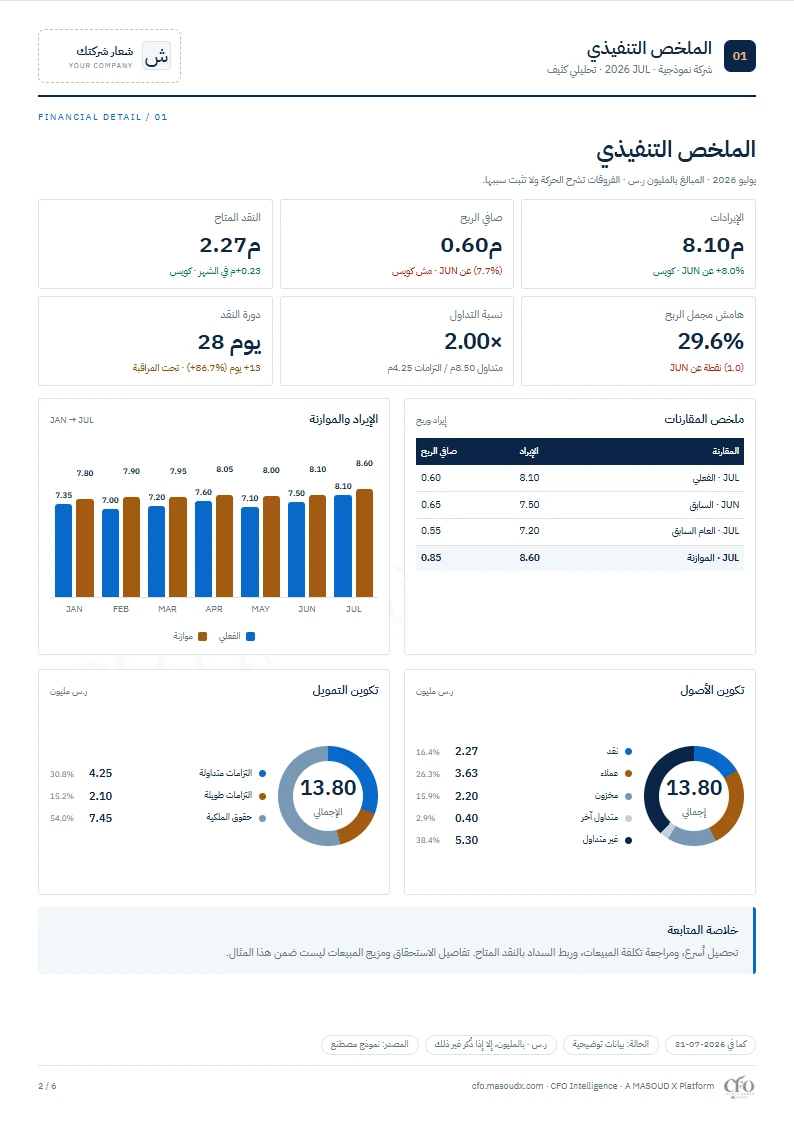Screen dimensions: 794x1124
Task: Click the current liabilities blue legend dot
Action: click(x=262, y=773)
